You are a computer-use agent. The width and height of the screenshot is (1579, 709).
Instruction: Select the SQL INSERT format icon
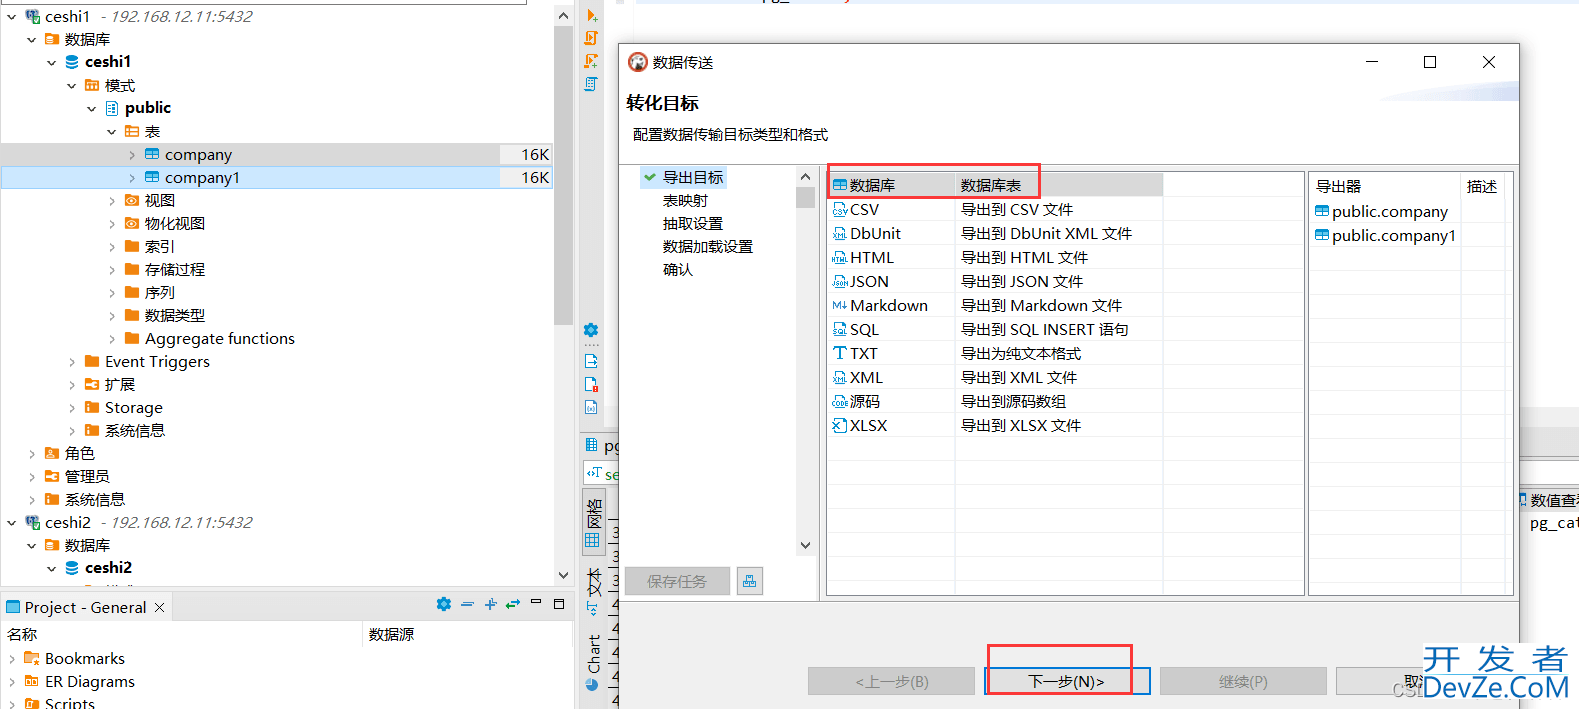(840, 330)
